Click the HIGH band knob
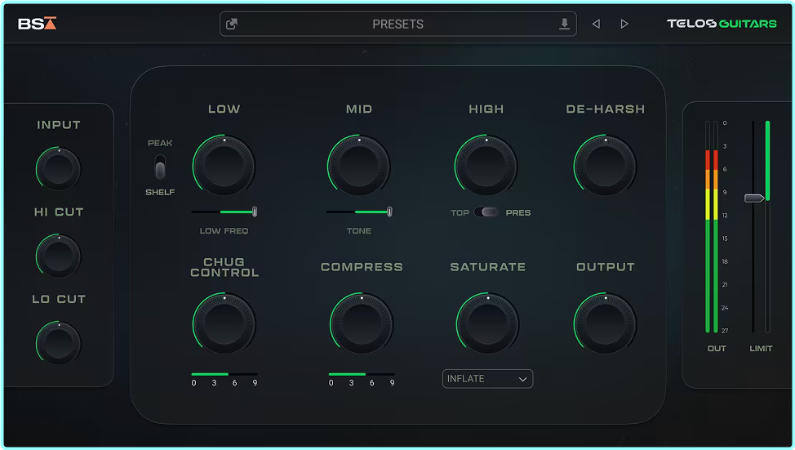 pyautogui.click(x=486, y=166)
